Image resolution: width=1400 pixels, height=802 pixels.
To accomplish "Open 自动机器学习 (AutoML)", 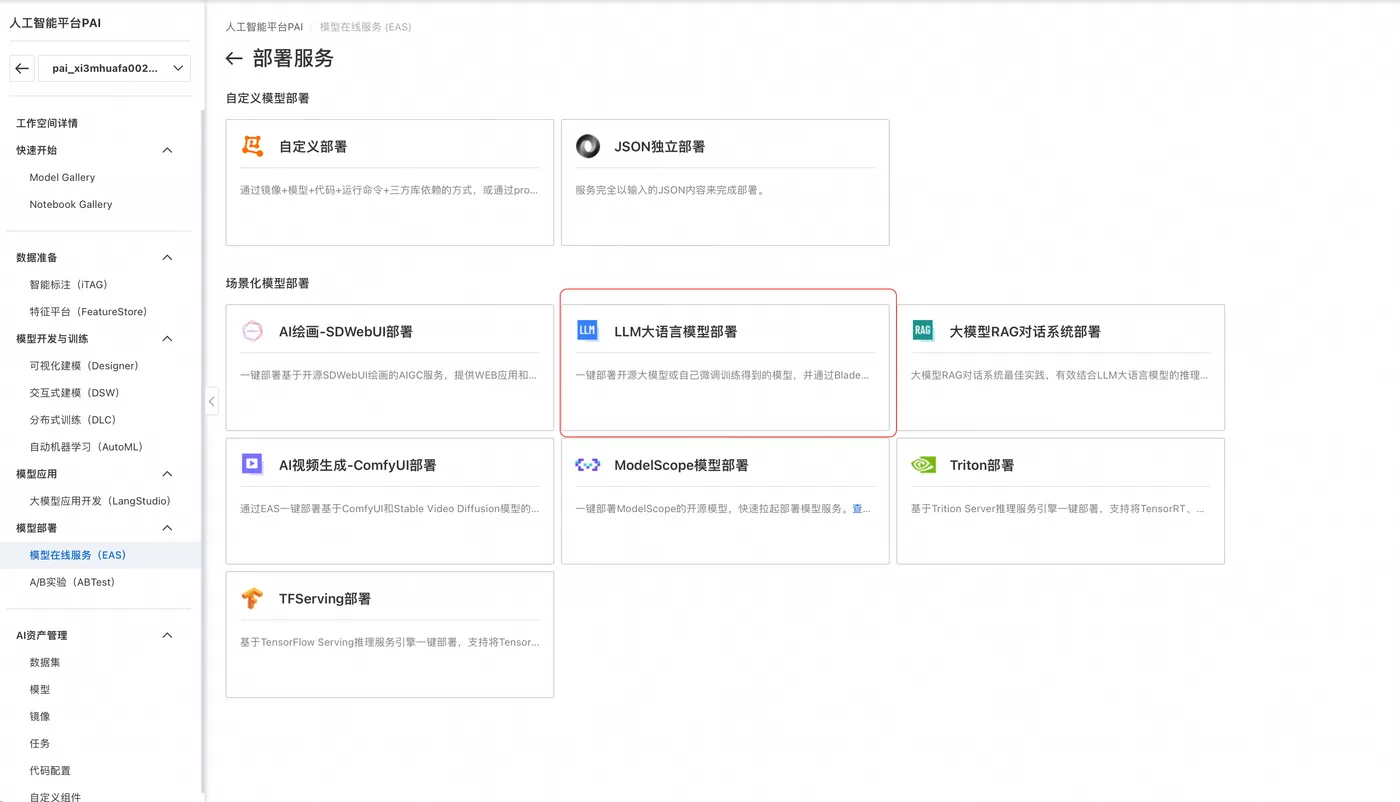I will click(87, 446).
